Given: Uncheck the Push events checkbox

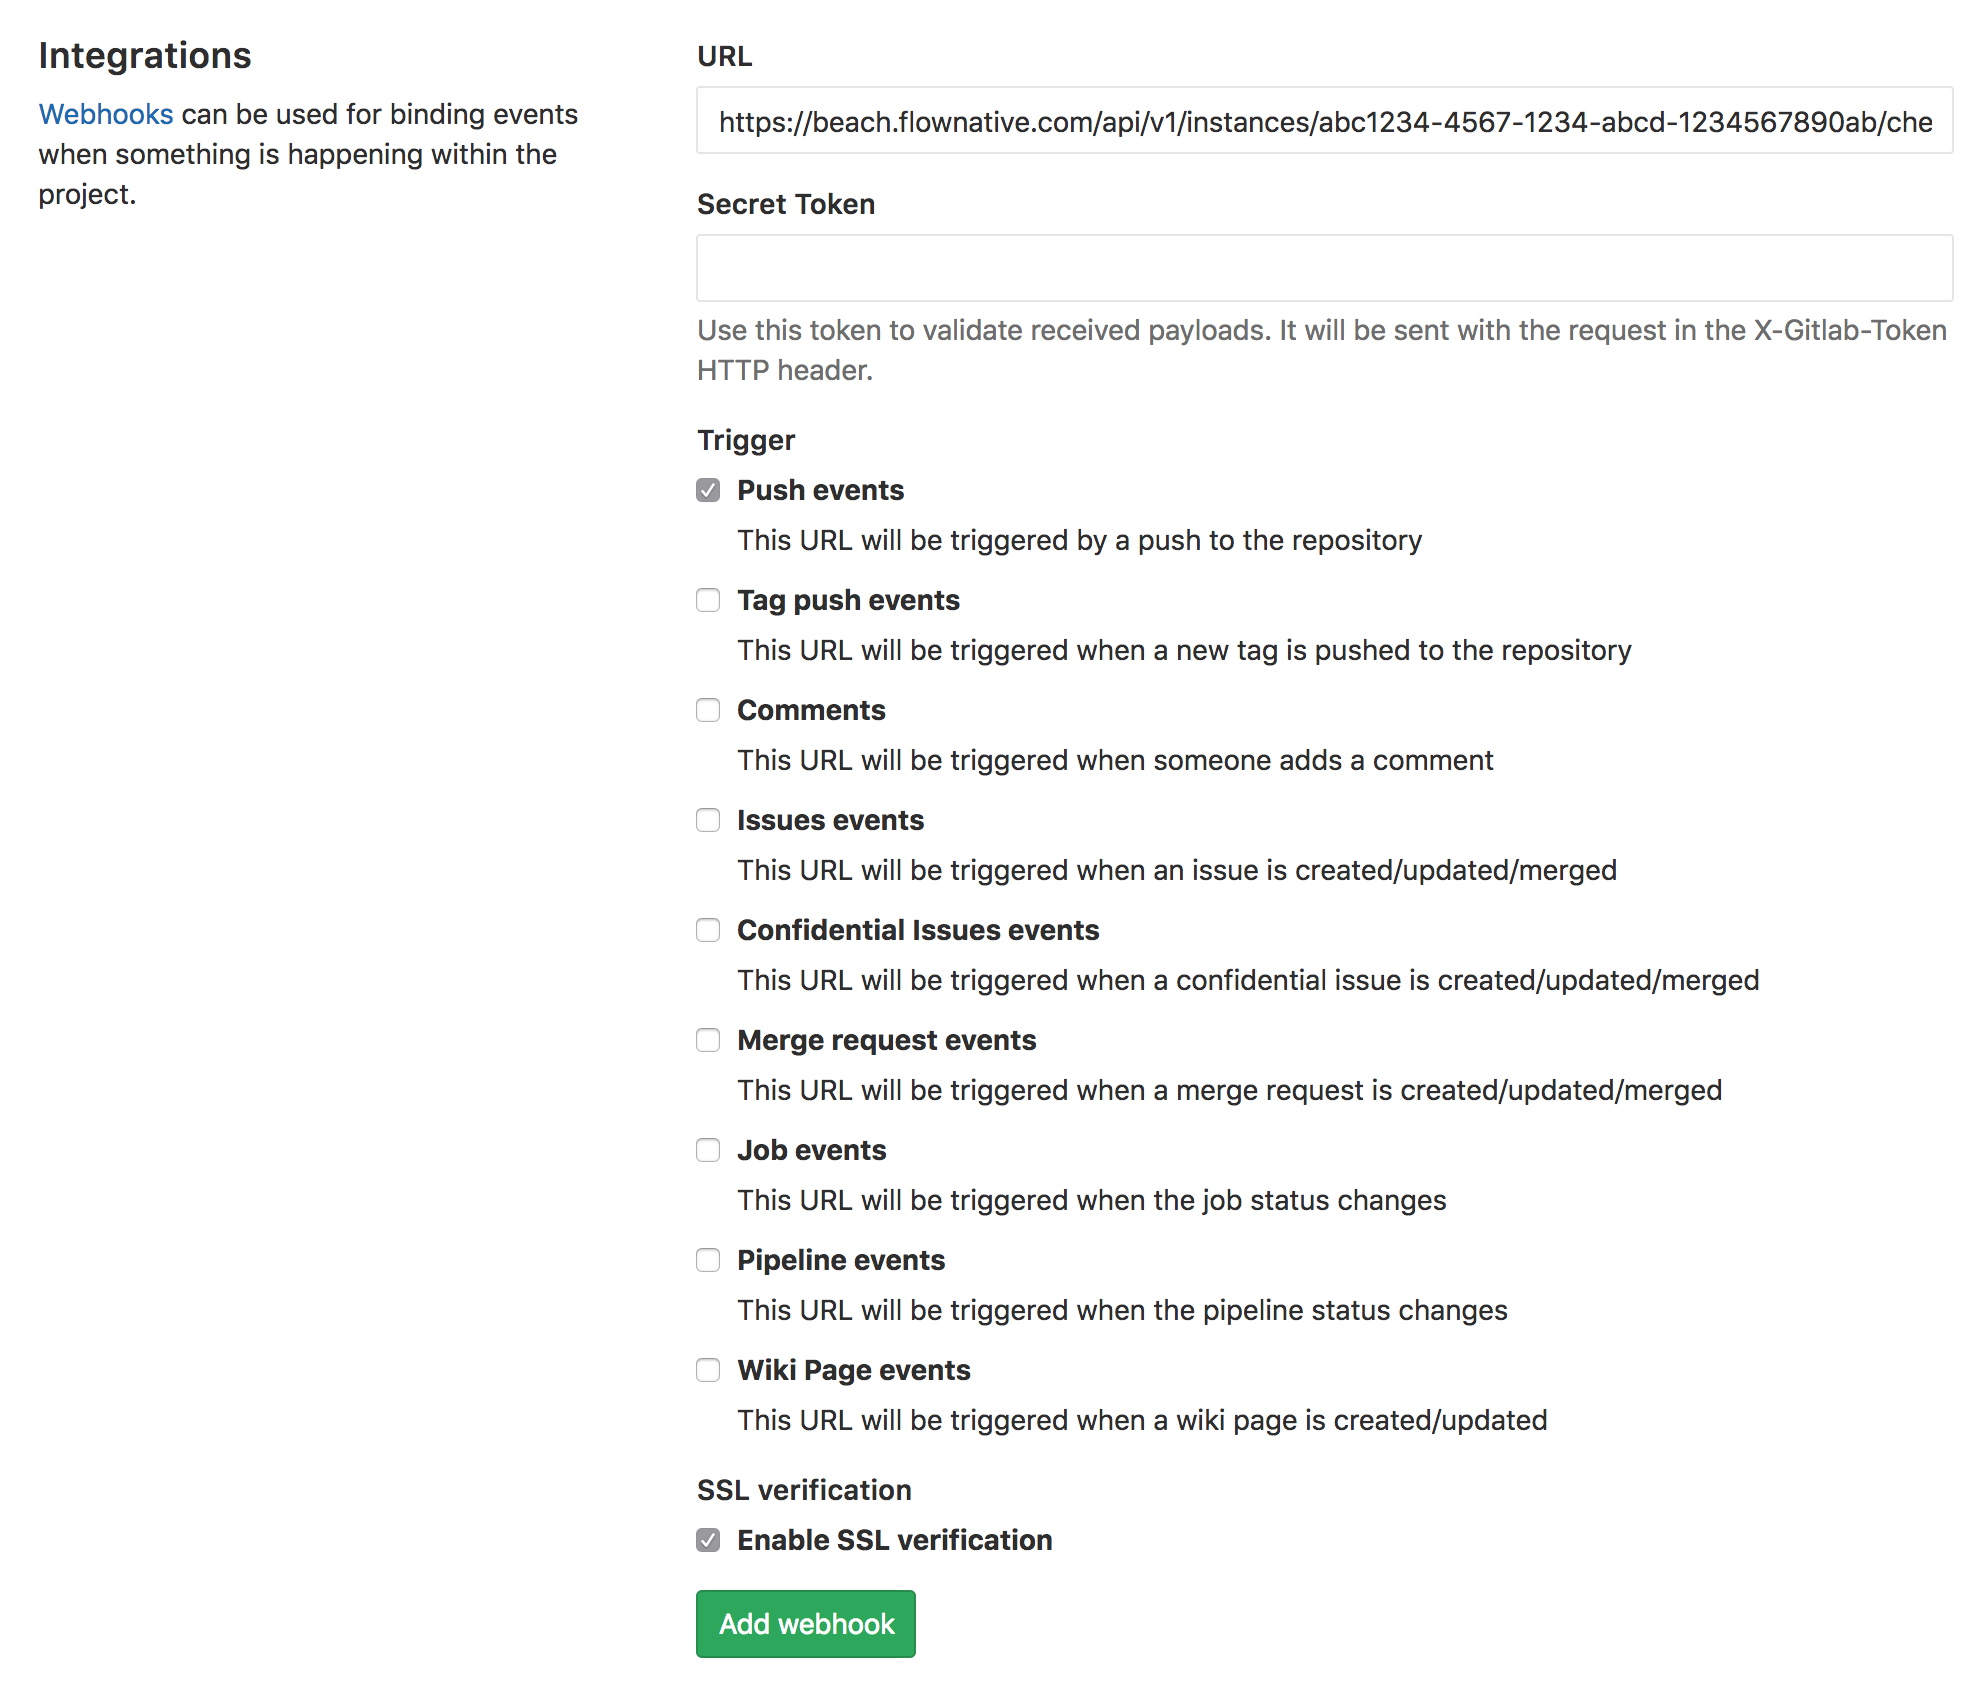Looking at the screenshot, I should point(708,490).
